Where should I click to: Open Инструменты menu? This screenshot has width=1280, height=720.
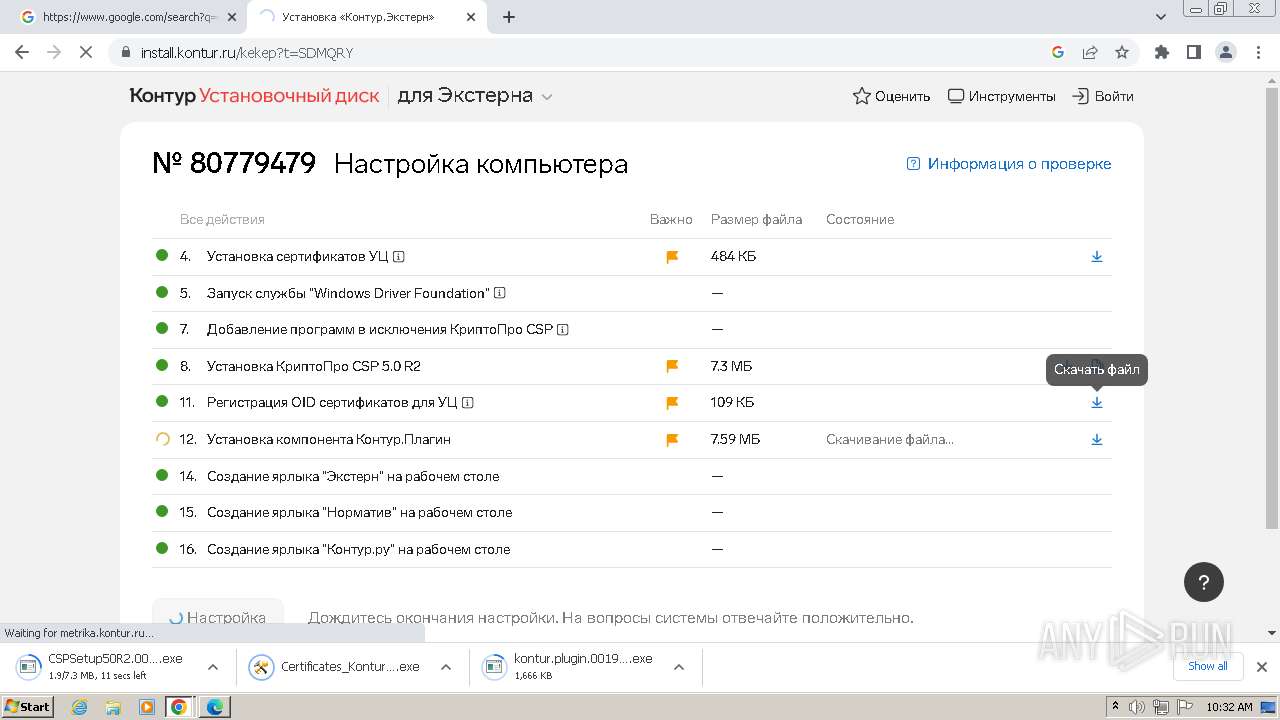(x=1001, y=96)
